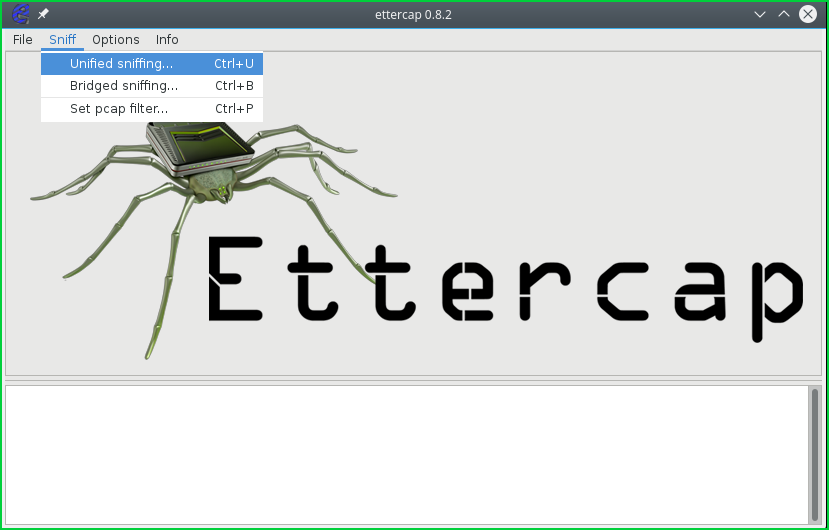The image size is (829, 530).
Task: Open the File menu
Action: 22,40
